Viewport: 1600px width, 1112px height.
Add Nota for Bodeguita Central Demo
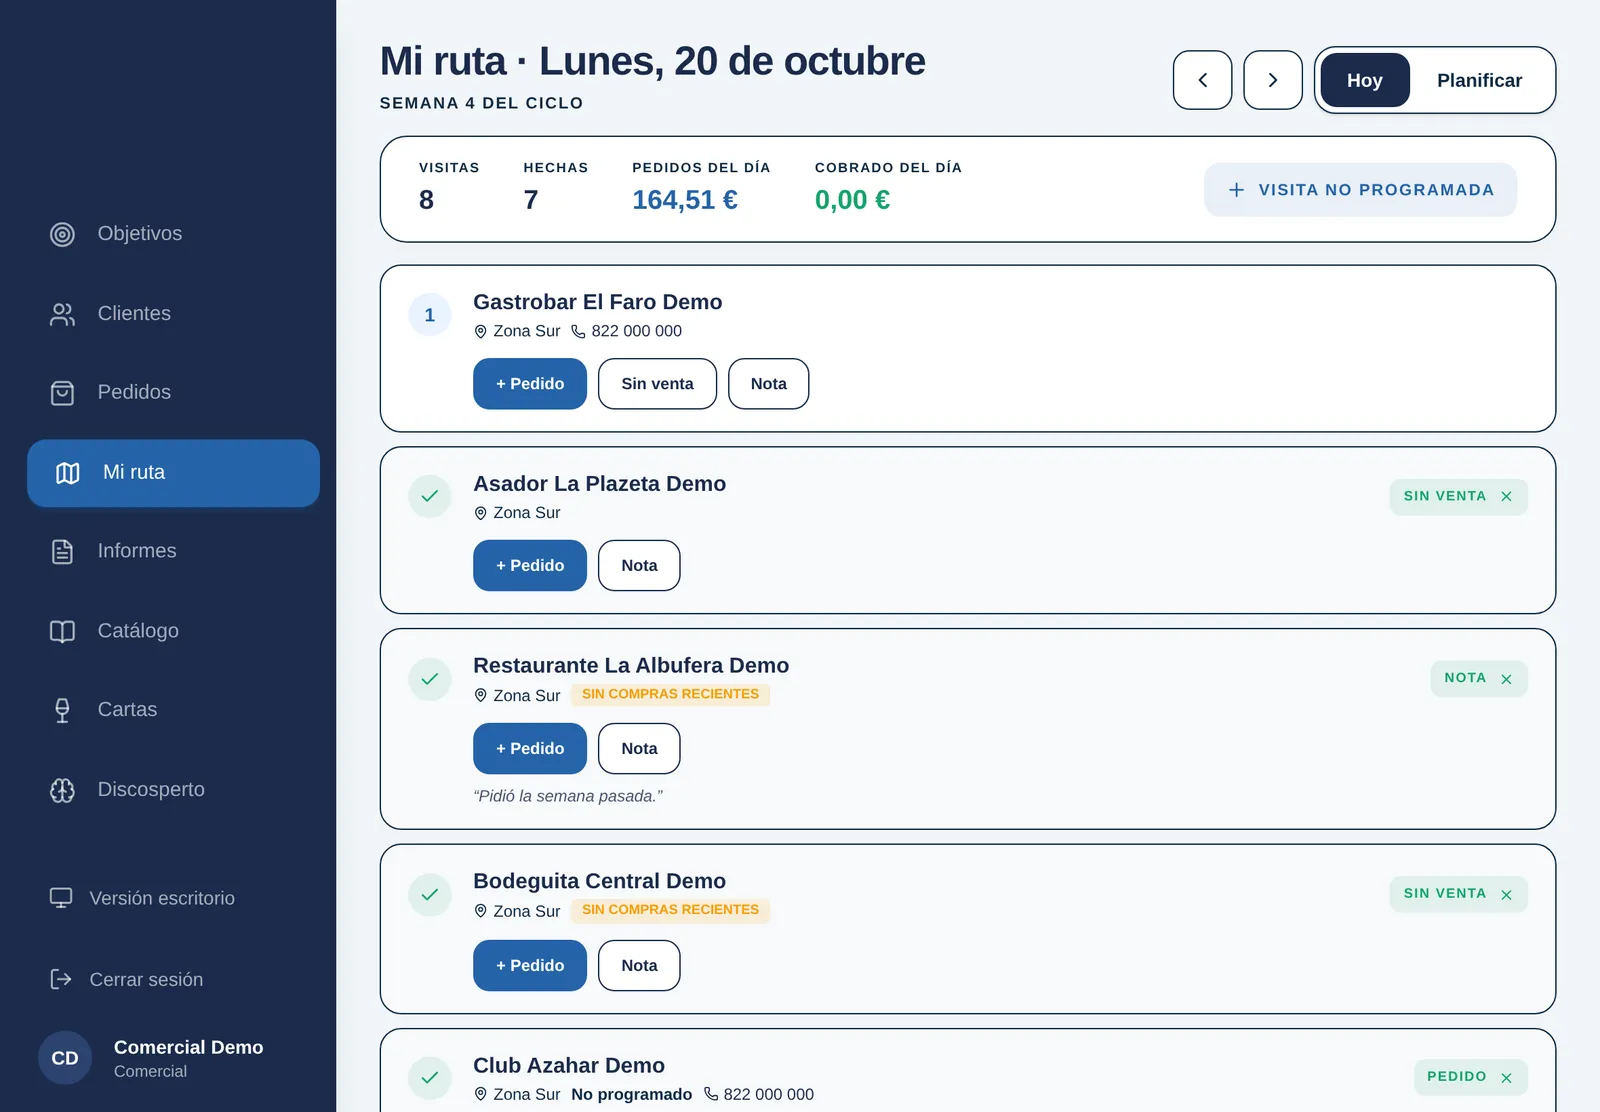(639, 966)
